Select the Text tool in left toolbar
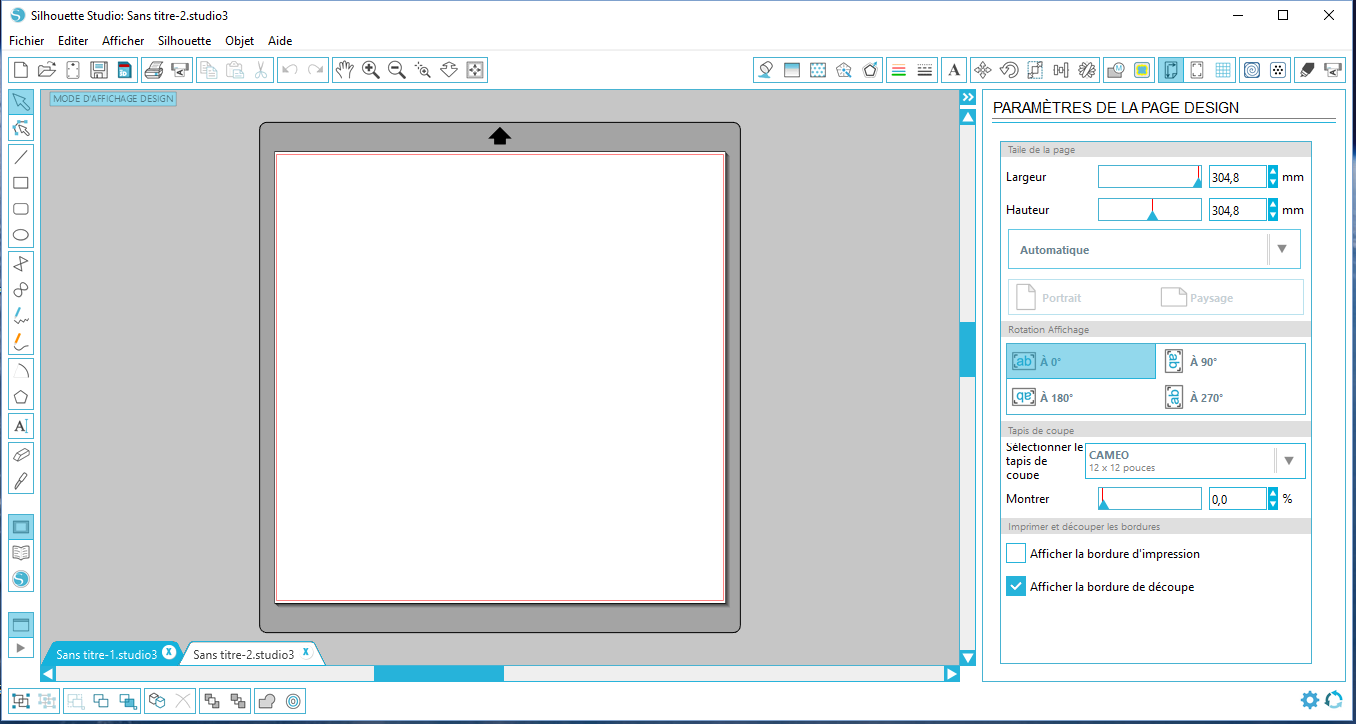This screenshot has height=724, width=1356. (x=20, y=426)
